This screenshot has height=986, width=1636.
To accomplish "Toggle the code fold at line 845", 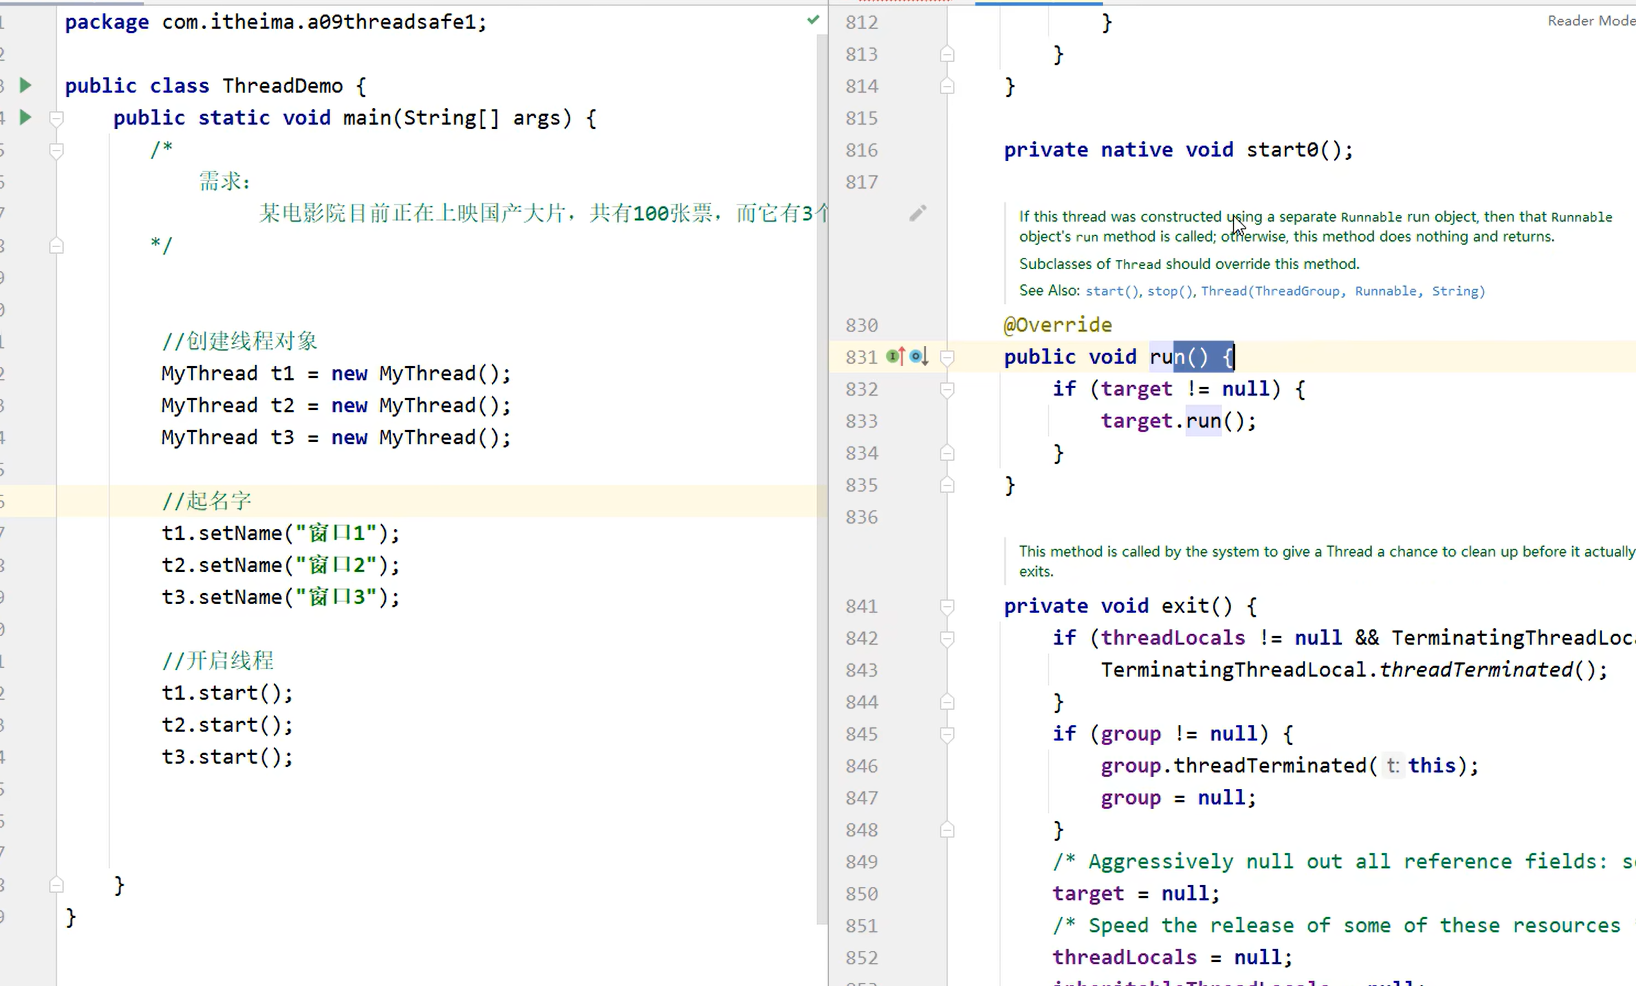I will point(947,734).
